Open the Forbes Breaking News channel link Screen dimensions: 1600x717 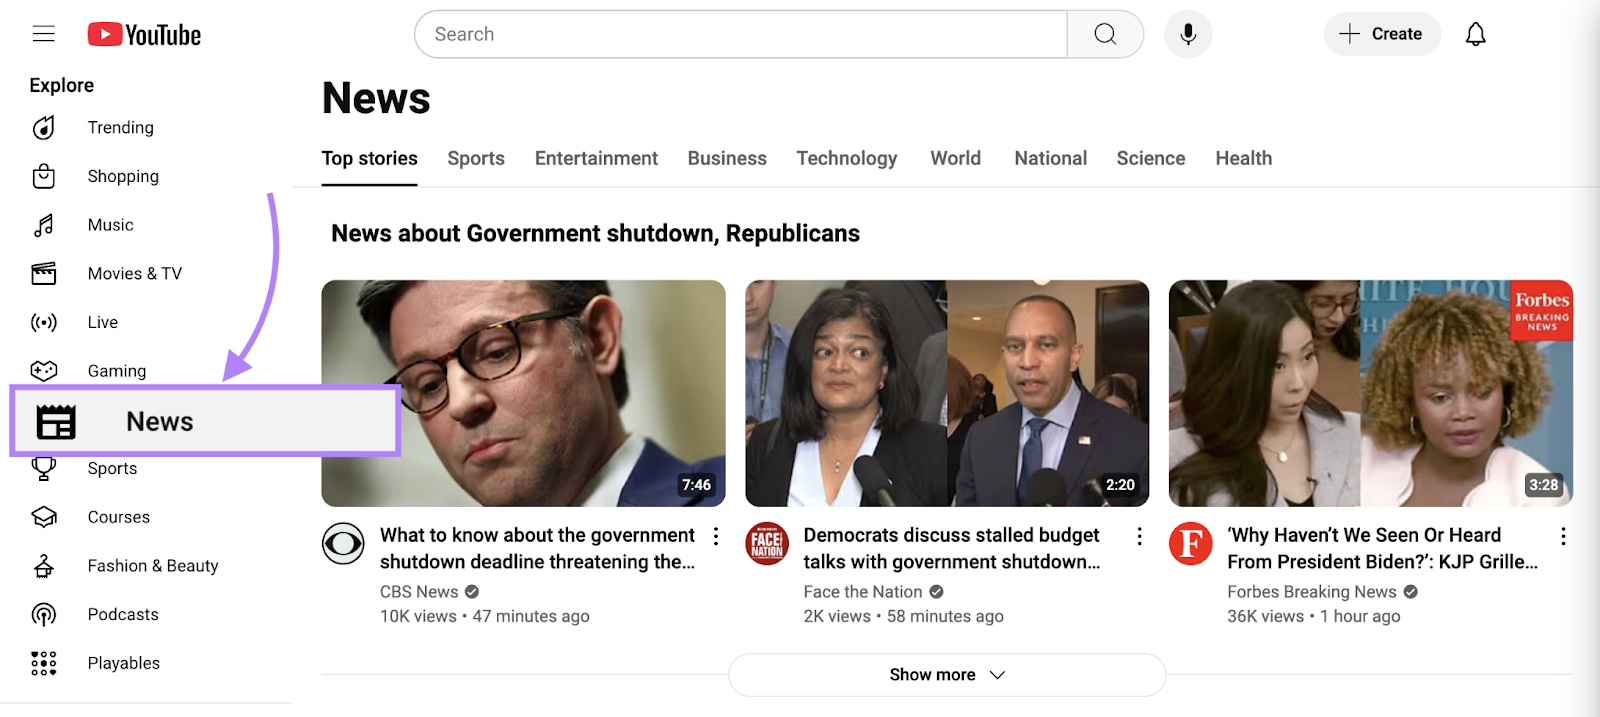(x=1311, y=592)
